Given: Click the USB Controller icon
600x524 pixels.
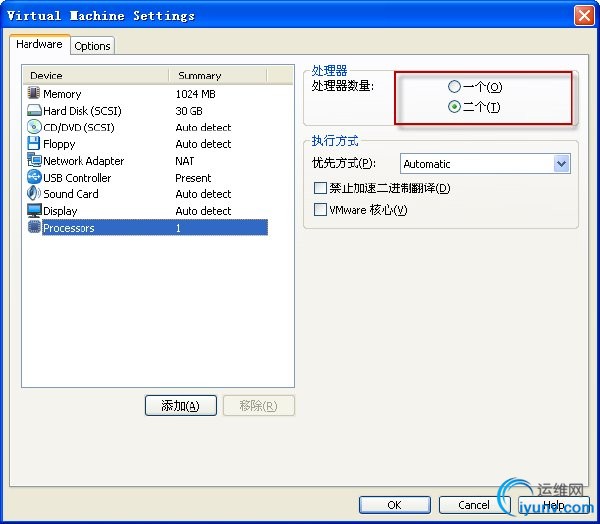Looking at the screenshot, I should point(34,177).
